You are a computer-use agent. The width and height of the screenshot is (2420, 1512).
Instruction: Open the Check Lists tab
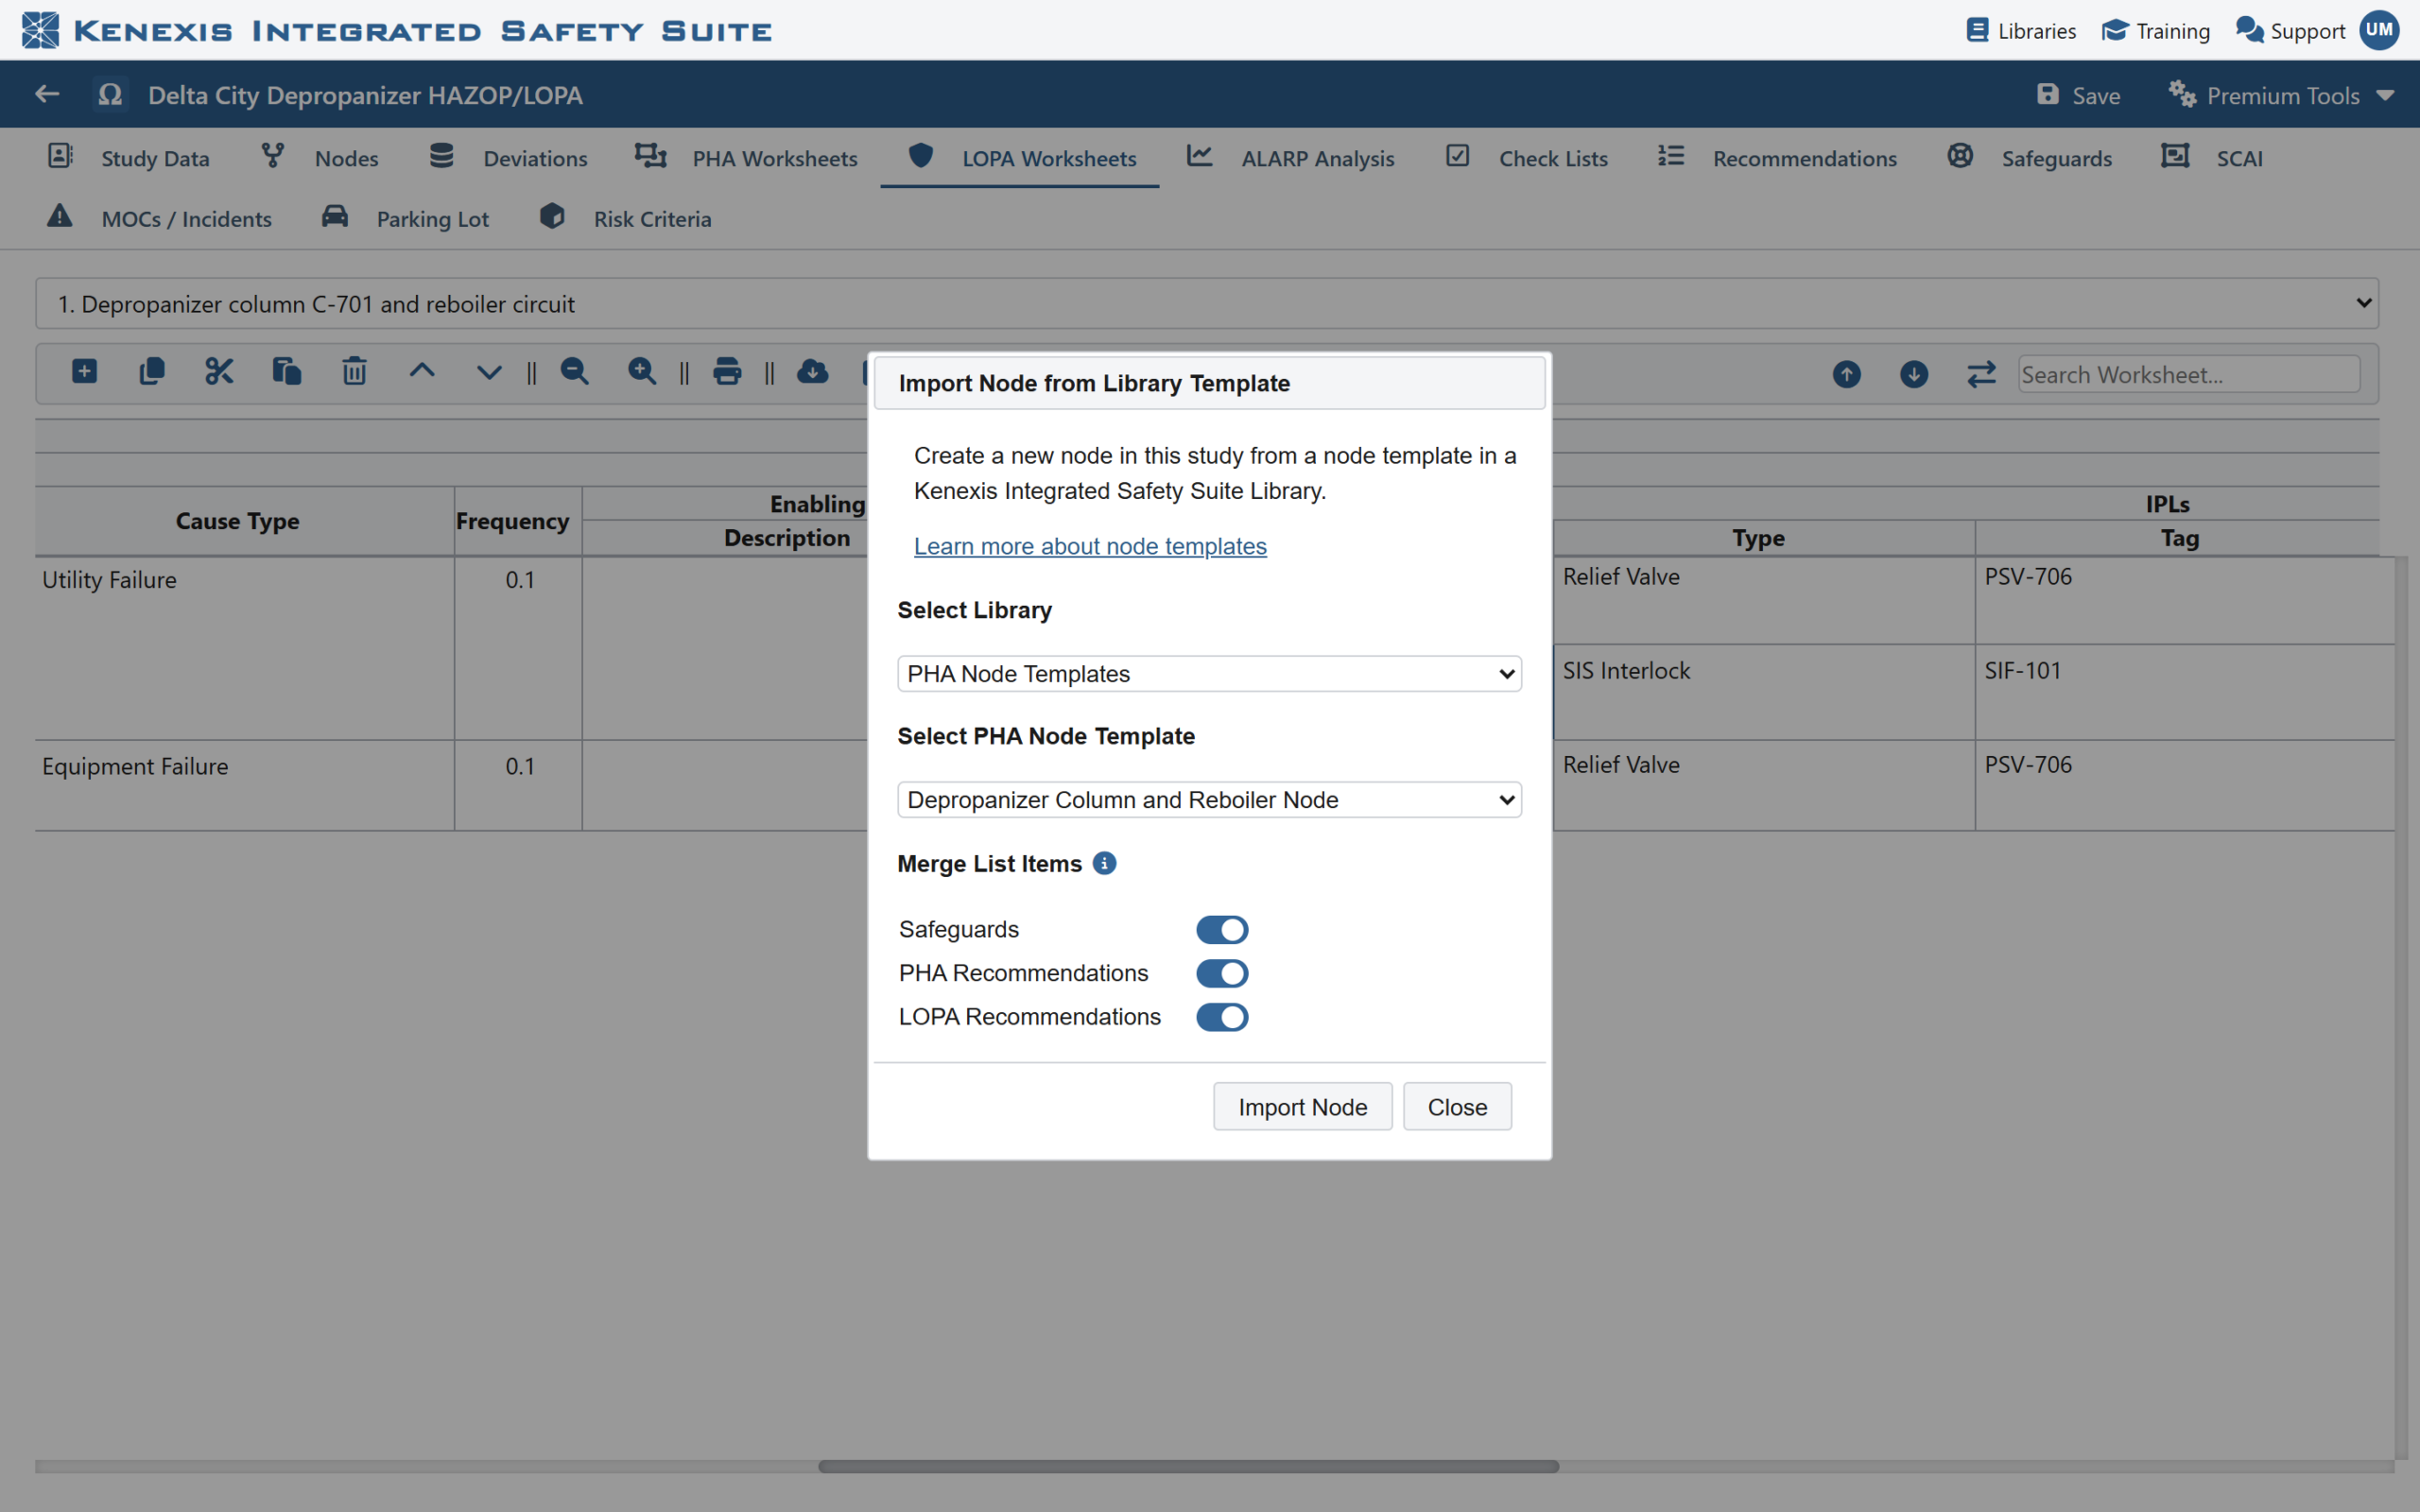click(1526, 158)
